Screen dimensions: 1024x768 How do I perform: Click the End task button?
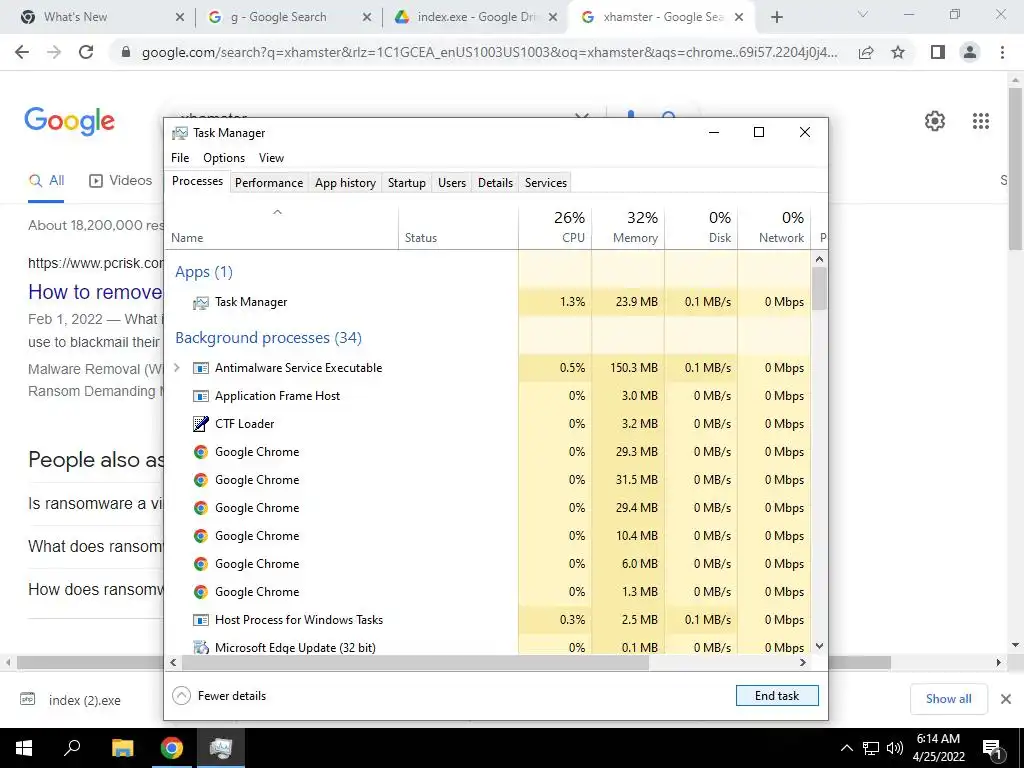pyautogui.click(x=777, y=696)
